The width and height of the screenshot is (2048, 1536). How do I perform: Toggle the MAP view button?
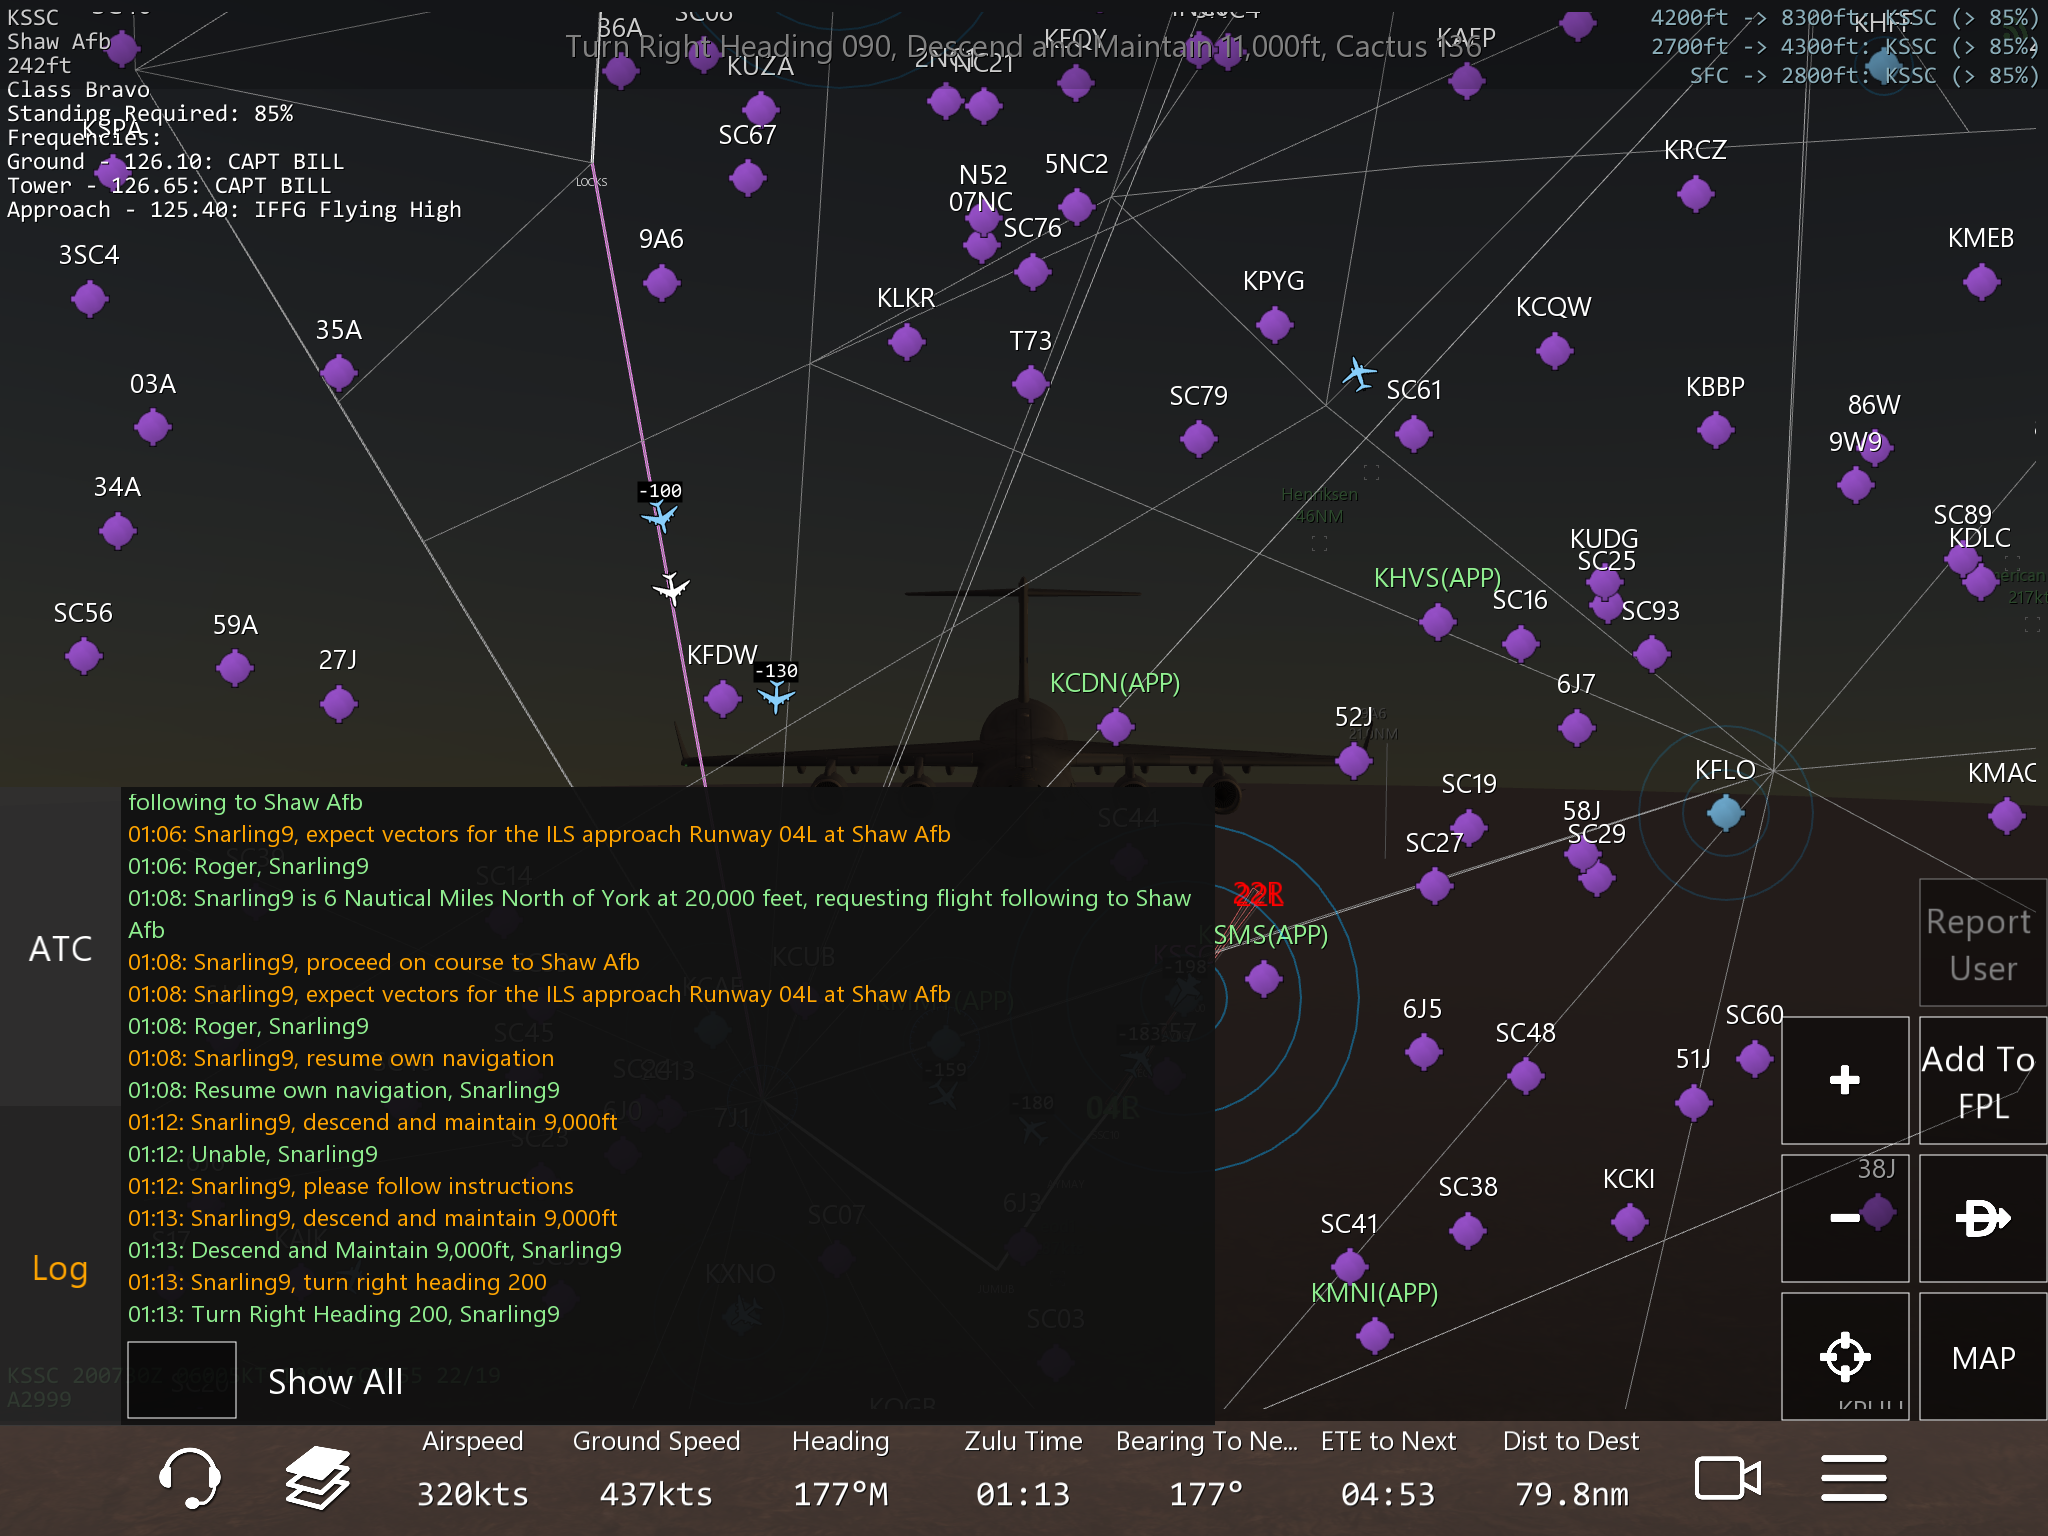tap(1982, 1357)
